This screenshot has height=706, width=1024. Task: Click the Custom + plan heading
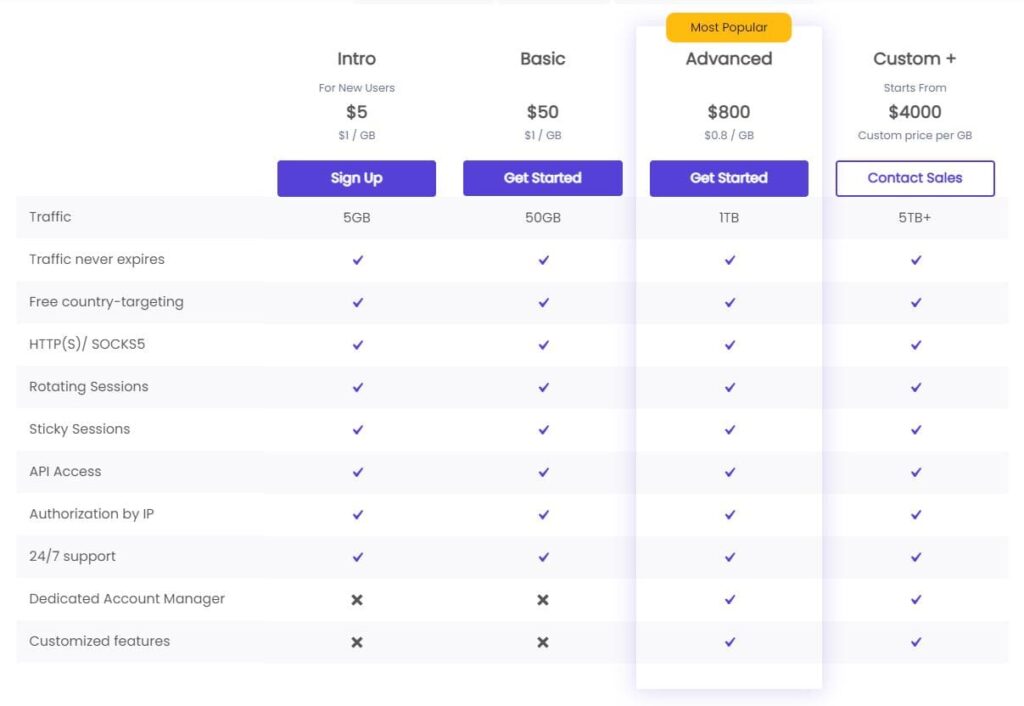coord(915,59)
